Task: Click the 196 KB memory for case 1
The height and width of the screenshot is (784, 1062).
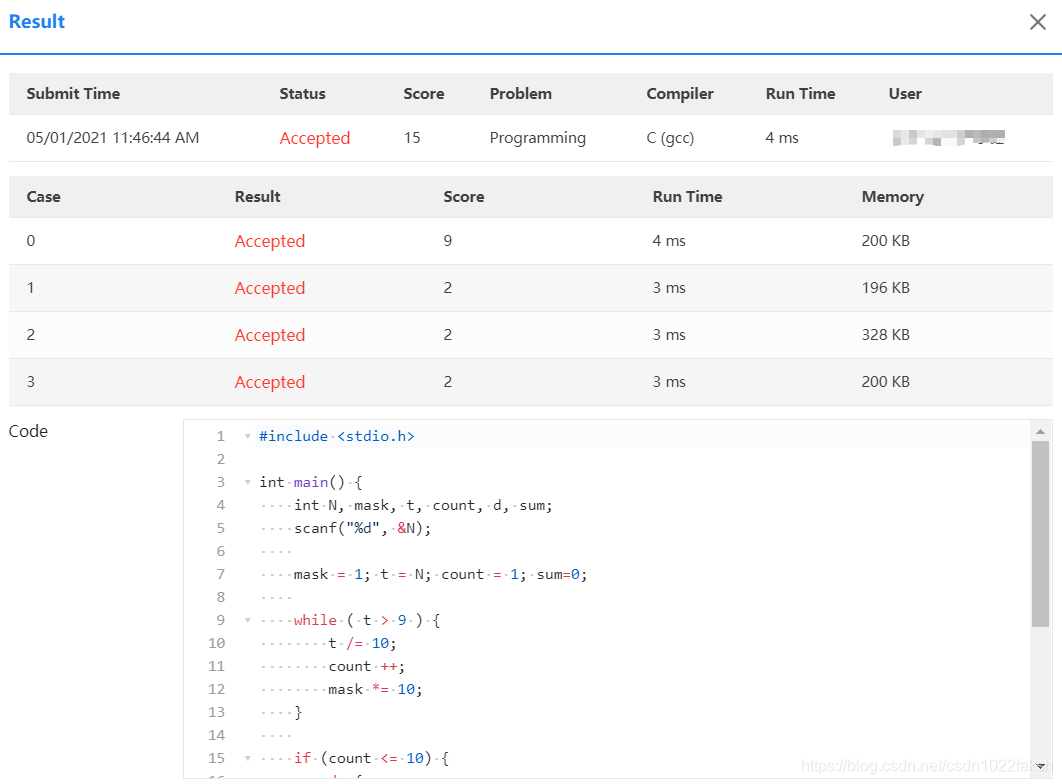Action: click(x=885, y=287)
